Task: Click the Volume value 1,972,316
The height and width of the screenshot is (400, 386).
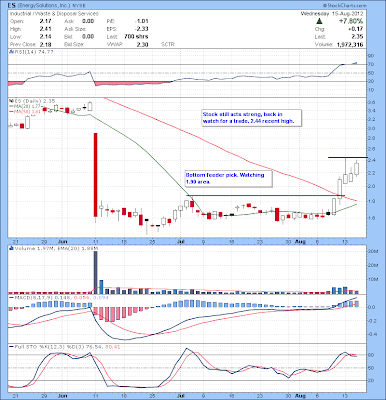Action: point(349,44)
